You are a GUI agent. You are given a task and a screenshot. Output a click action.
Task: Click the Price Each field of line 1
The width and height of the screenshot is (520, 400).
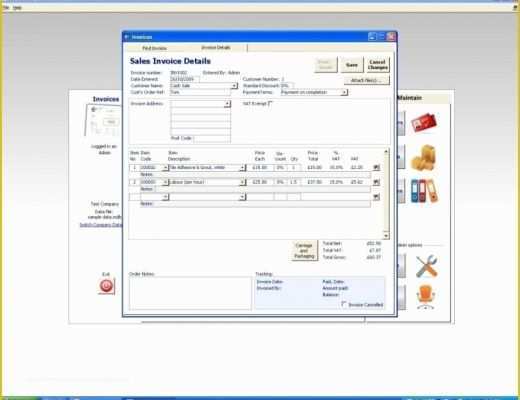pos(260,168)
